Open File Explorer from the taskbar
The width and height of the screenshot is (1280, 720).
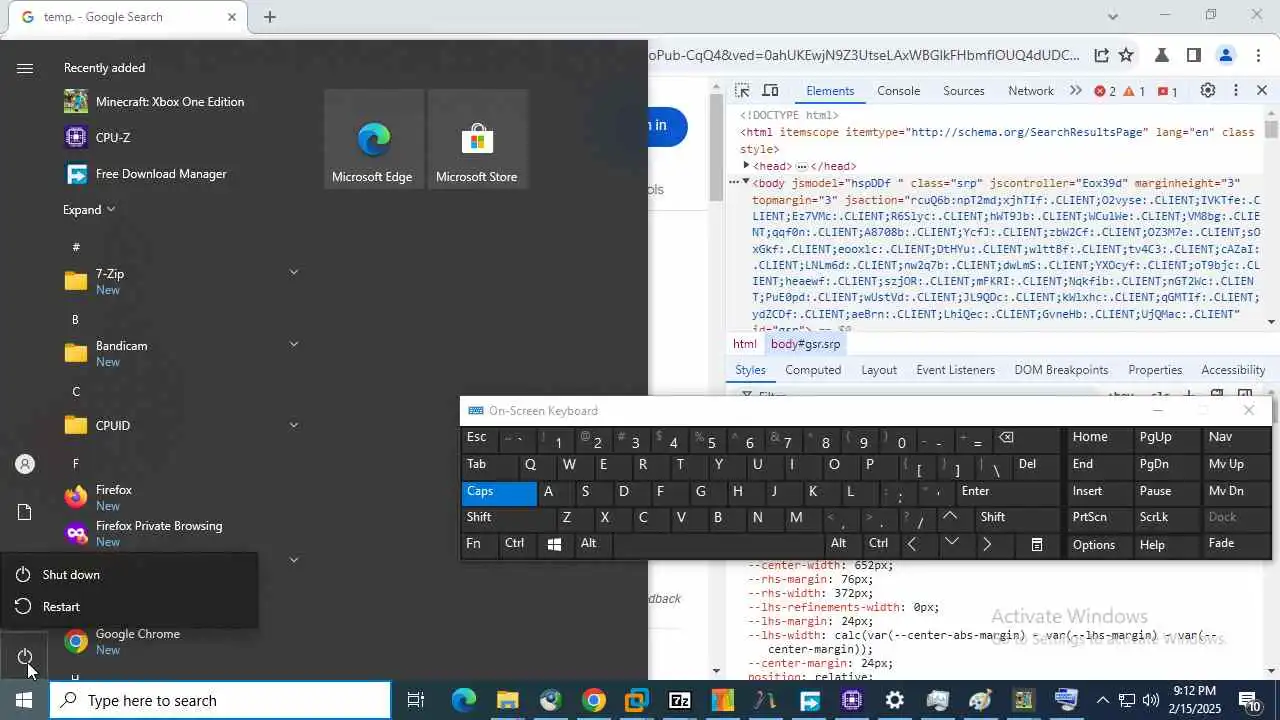[x=507, y=700]
